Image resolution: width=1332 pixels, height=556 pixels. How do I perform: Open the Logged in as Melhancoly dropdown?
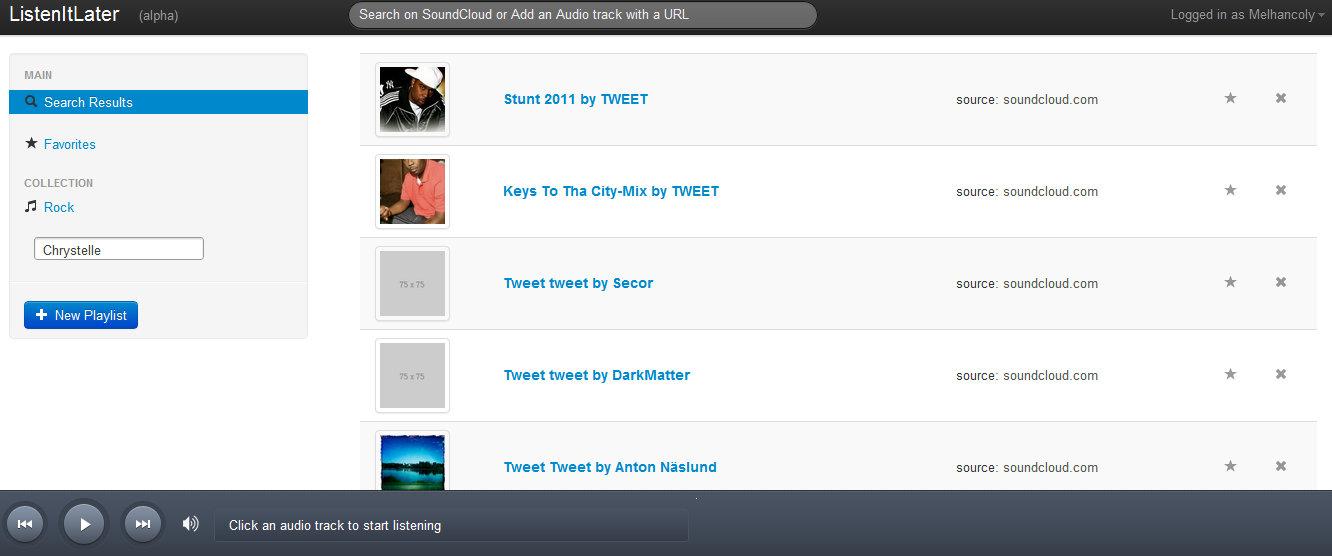click(1248, 15)
